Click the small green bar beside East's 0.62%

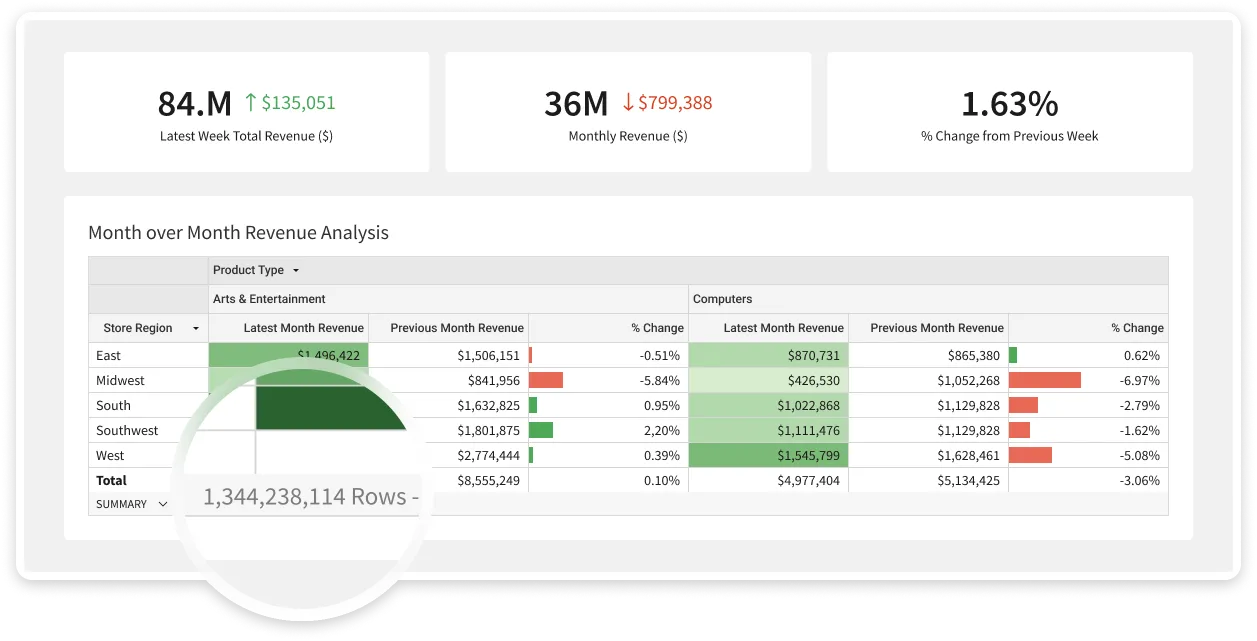click(1015, 355)
